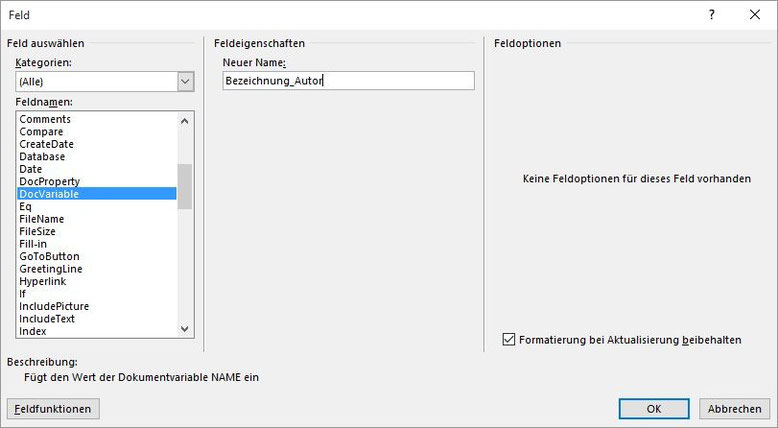Click inside the Neuer Name text field
778x428 pixels.
pos(348,81)
